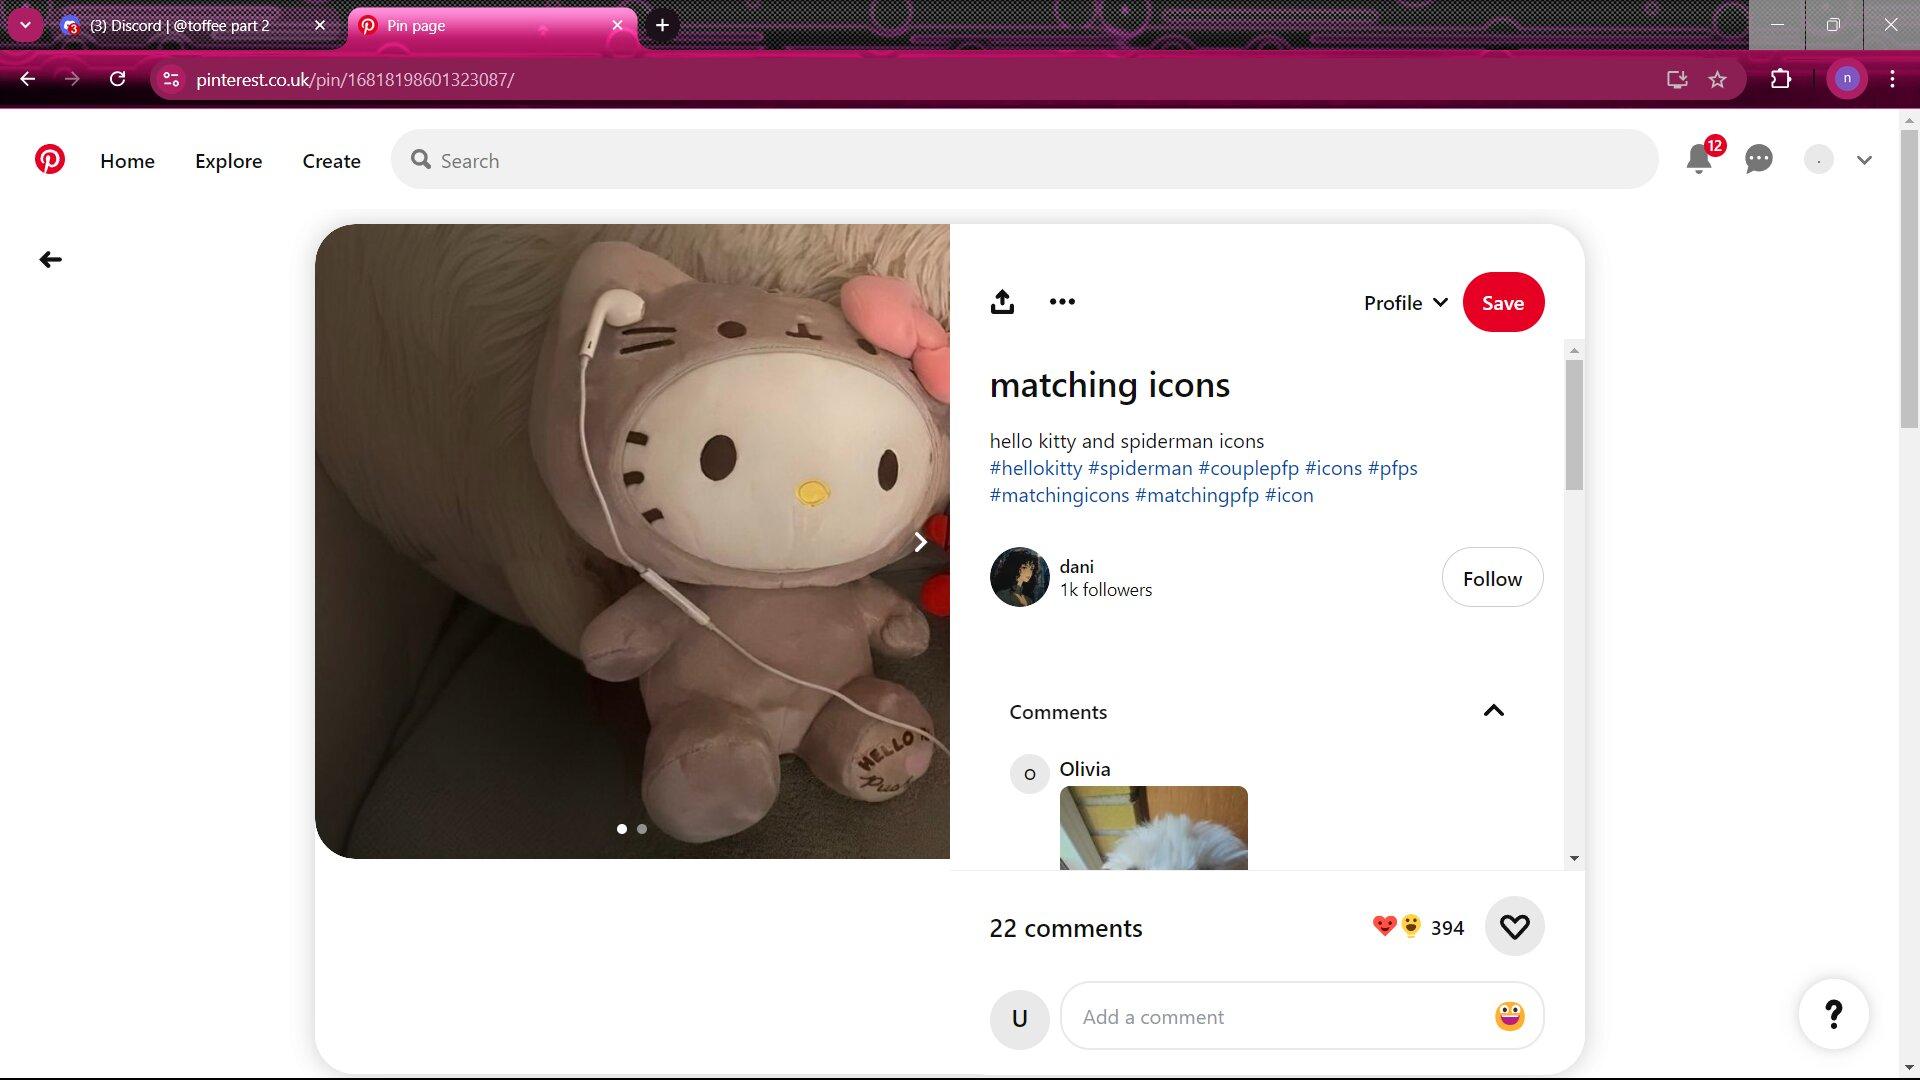Open the help question mark button
This screenshot has width=1920, height=1080.
click(1833, 1014)
